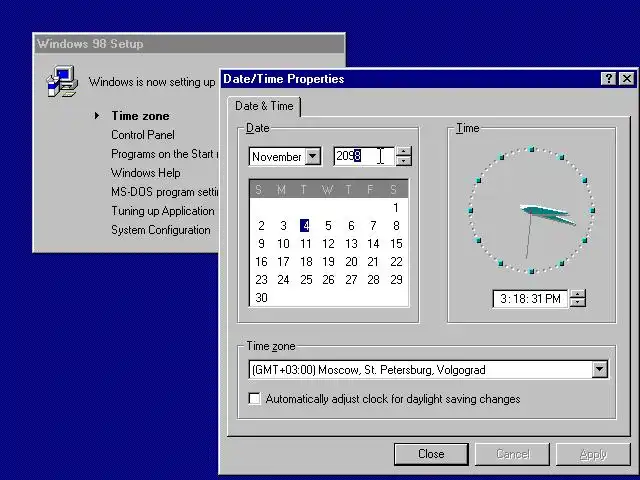Click Programs on the Start step in Setup
The image size is (640, 480).
tap(165, 154)
